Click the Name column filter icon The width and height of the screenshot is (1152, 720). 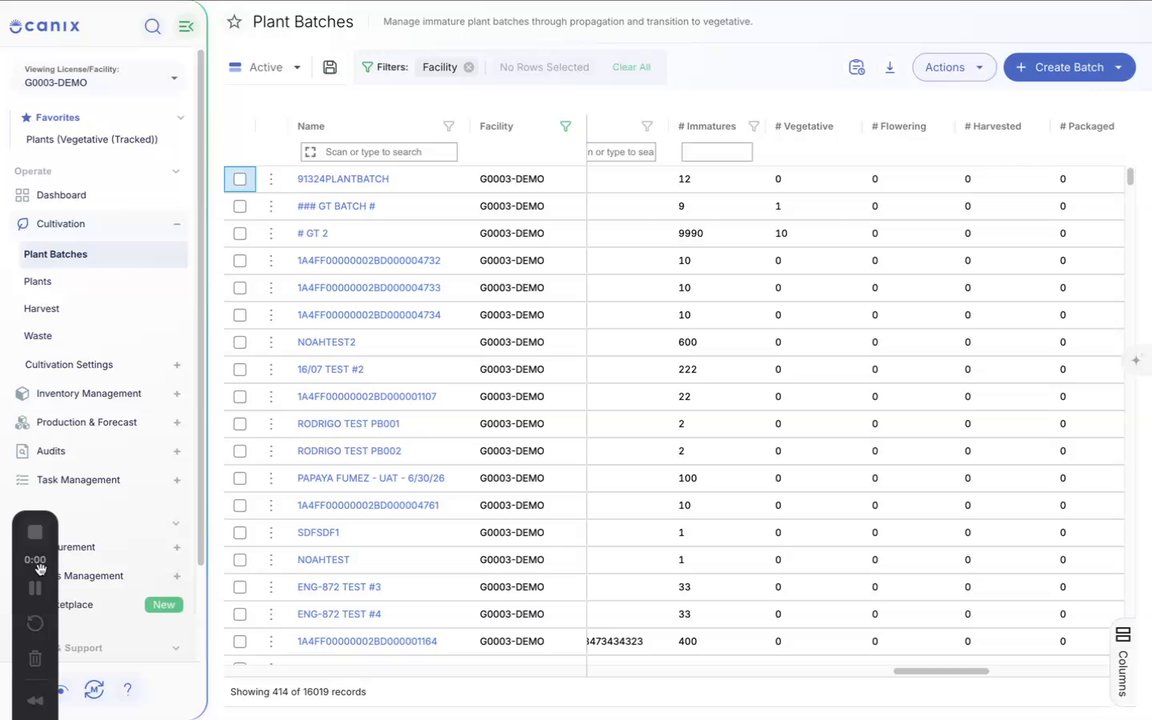pos(449,126)
